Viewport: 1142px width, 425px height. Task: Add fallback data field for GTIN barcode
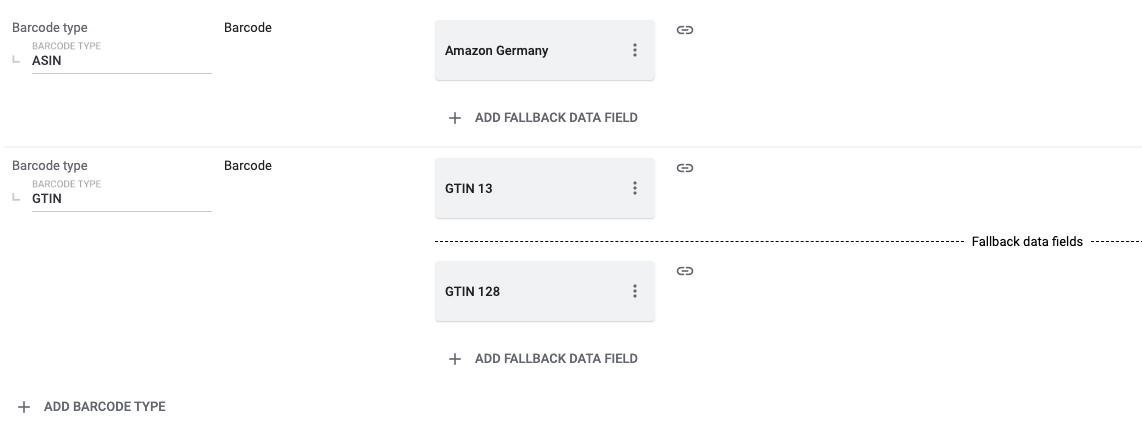[x=543, y=359]
